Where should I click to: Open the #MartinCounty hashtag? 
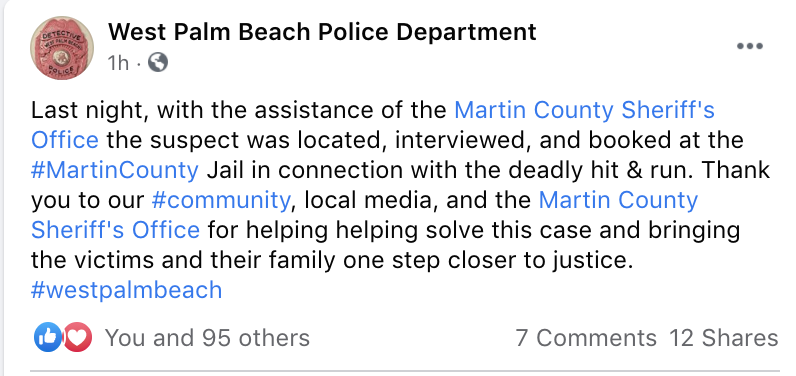(115, 170)
